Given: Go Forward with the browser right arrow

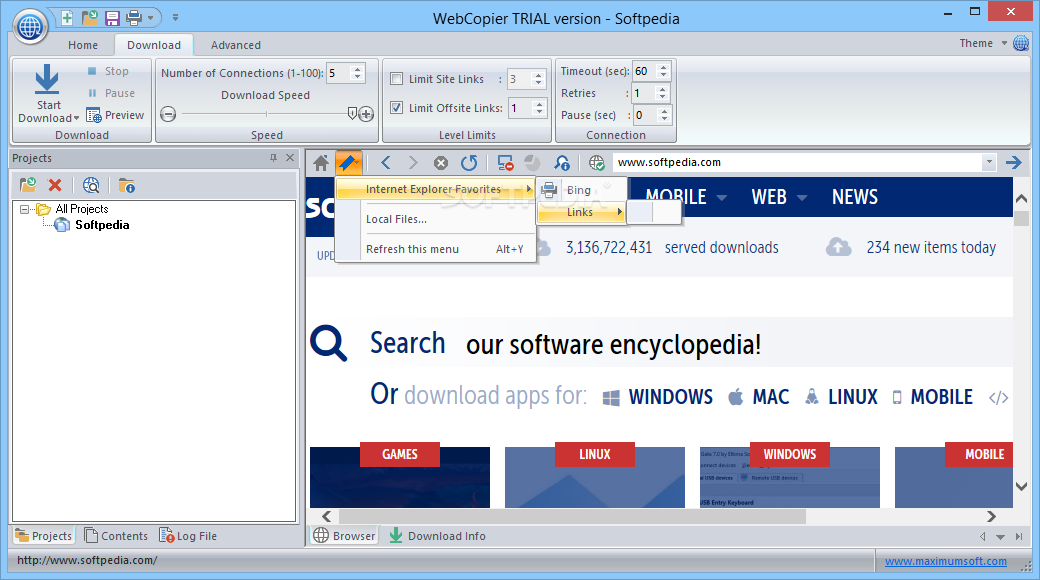Looking at the screenshot, I should pos(413,163).
